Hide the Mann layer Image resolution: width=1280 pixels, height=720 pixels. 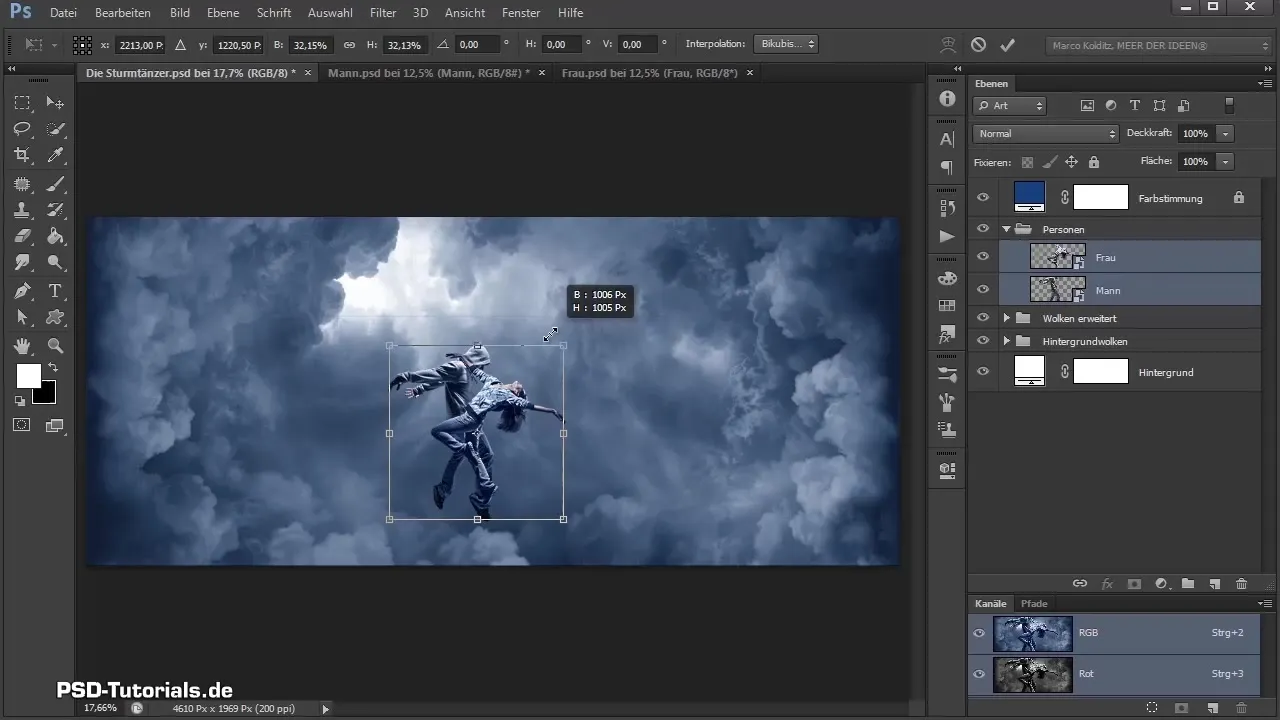click(x=982, y=290)
